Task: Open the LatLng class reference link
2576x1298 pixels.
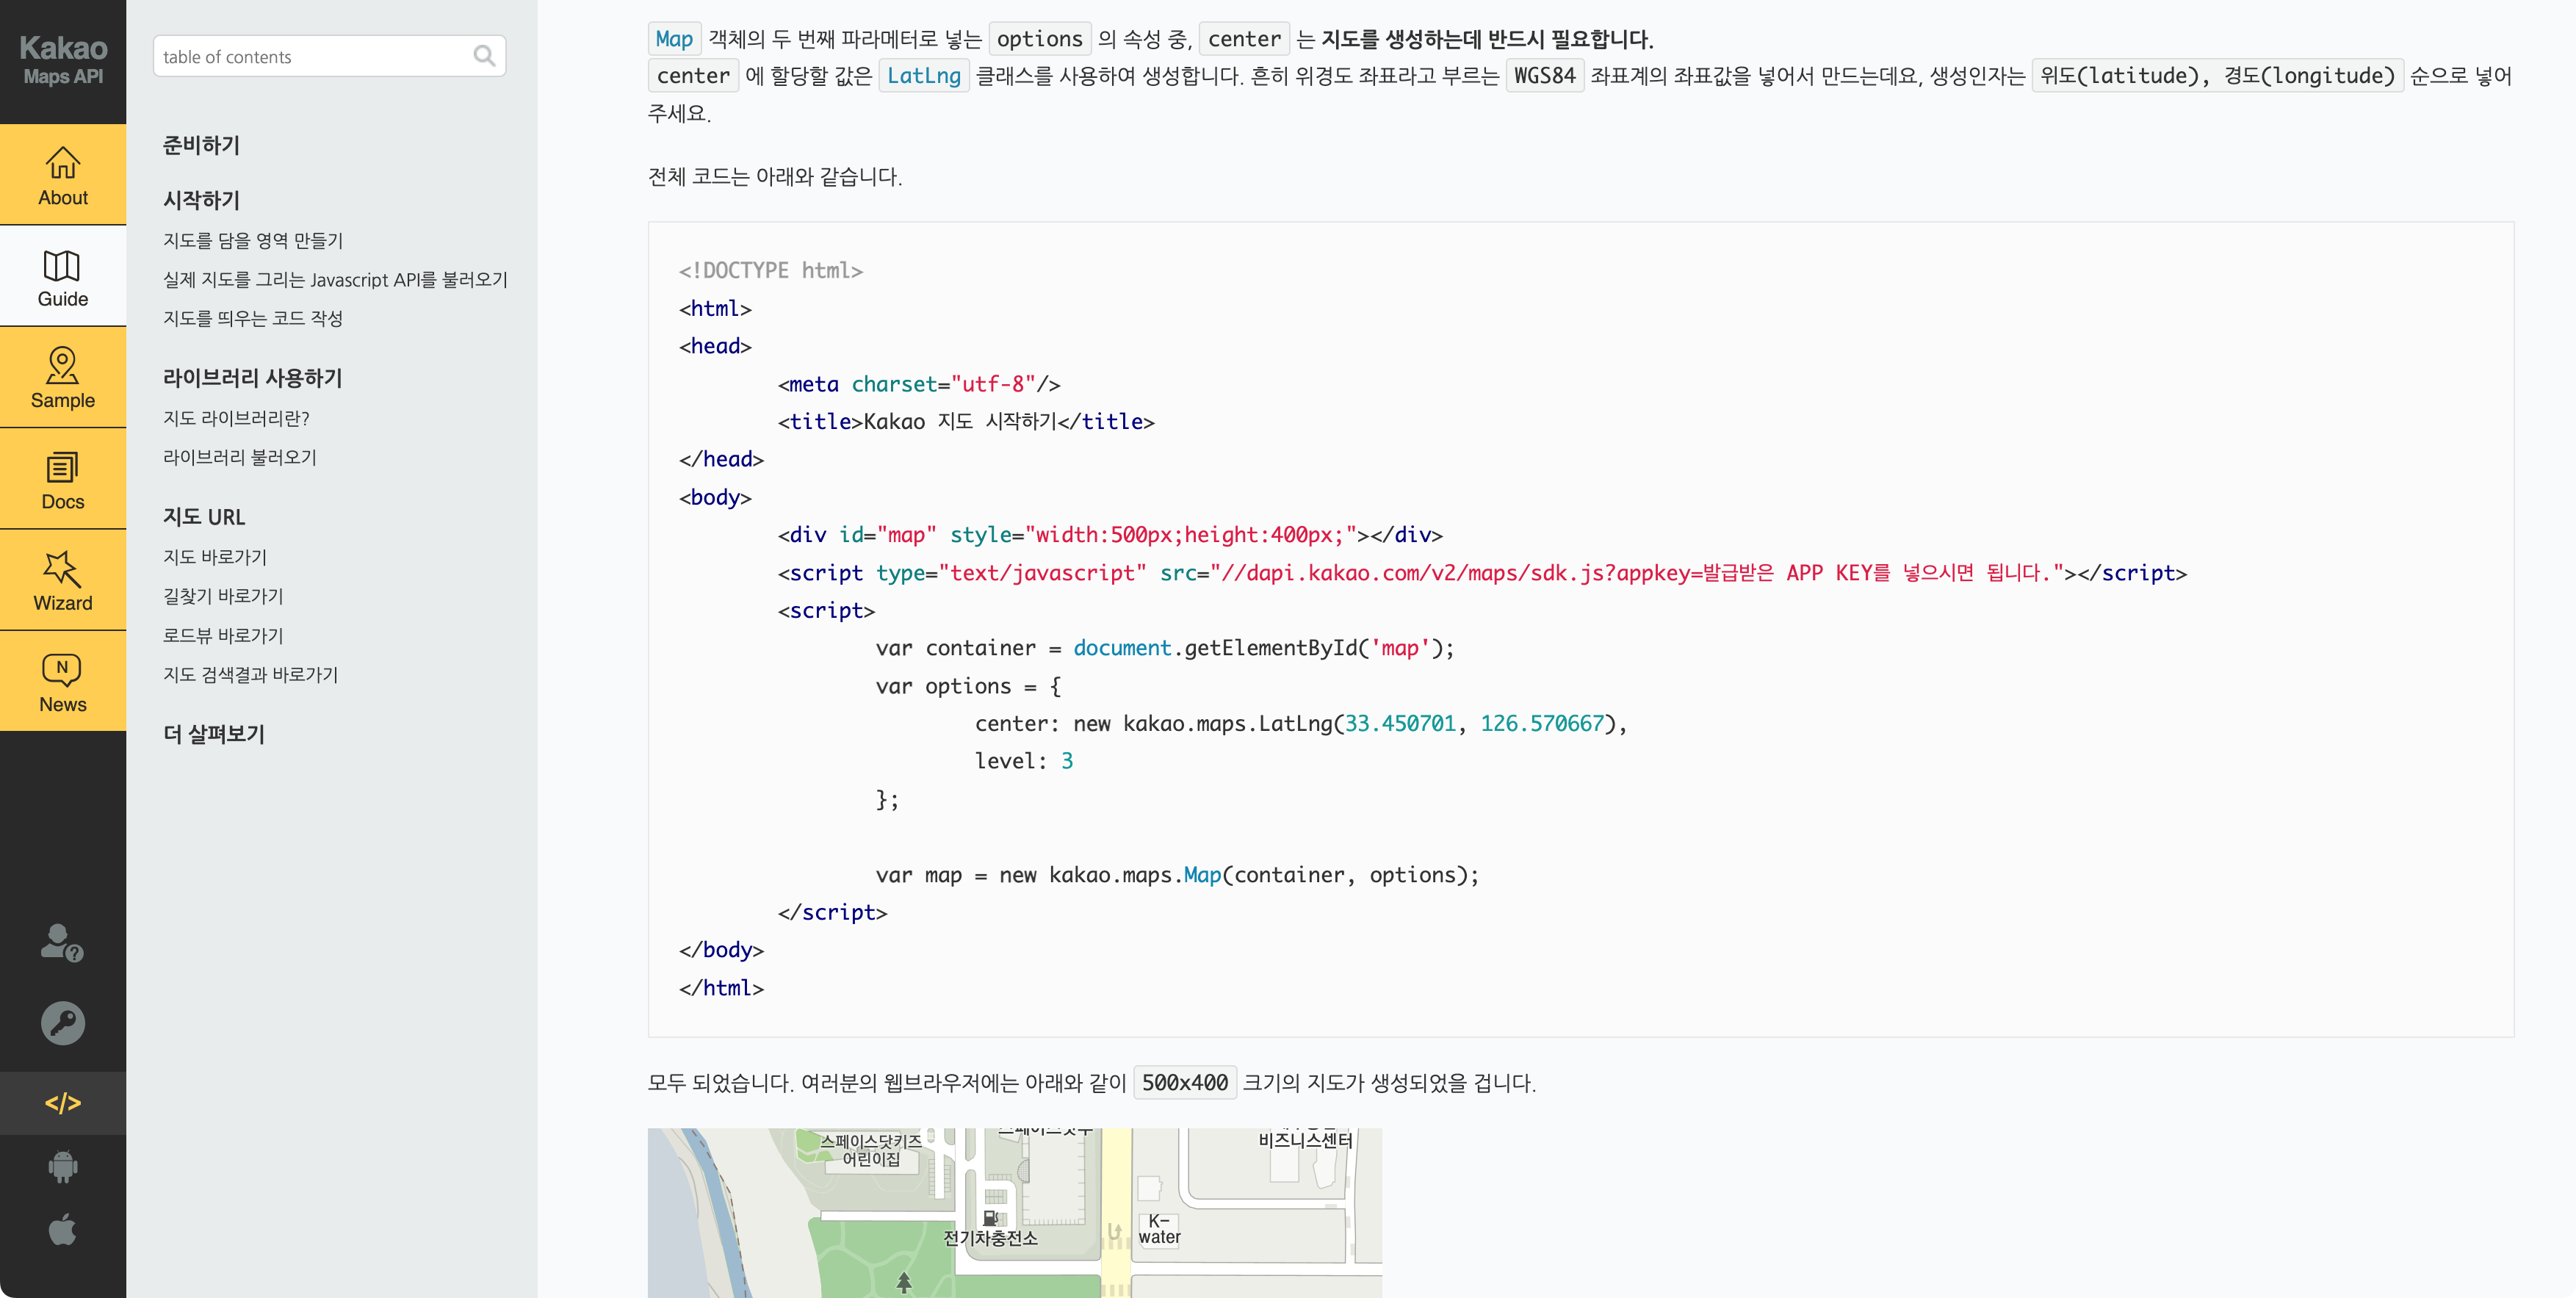Action: point(923,76)
